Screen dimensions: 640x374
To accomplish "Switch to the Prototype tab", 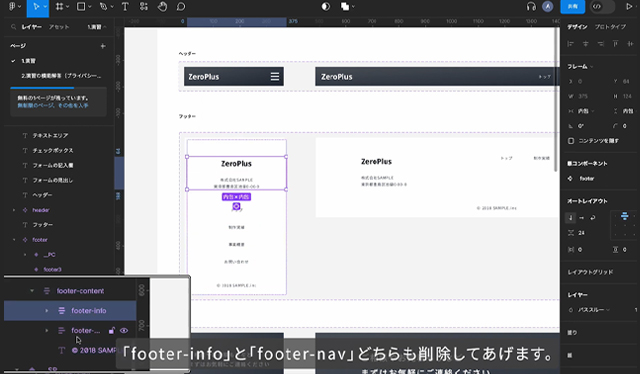I will click(x=610, y=27).
